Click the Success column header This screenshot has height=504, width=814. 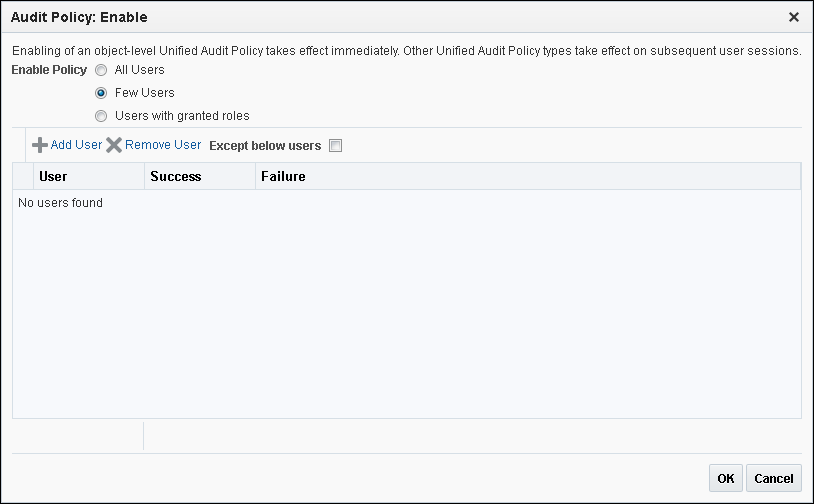pos(176,176)
